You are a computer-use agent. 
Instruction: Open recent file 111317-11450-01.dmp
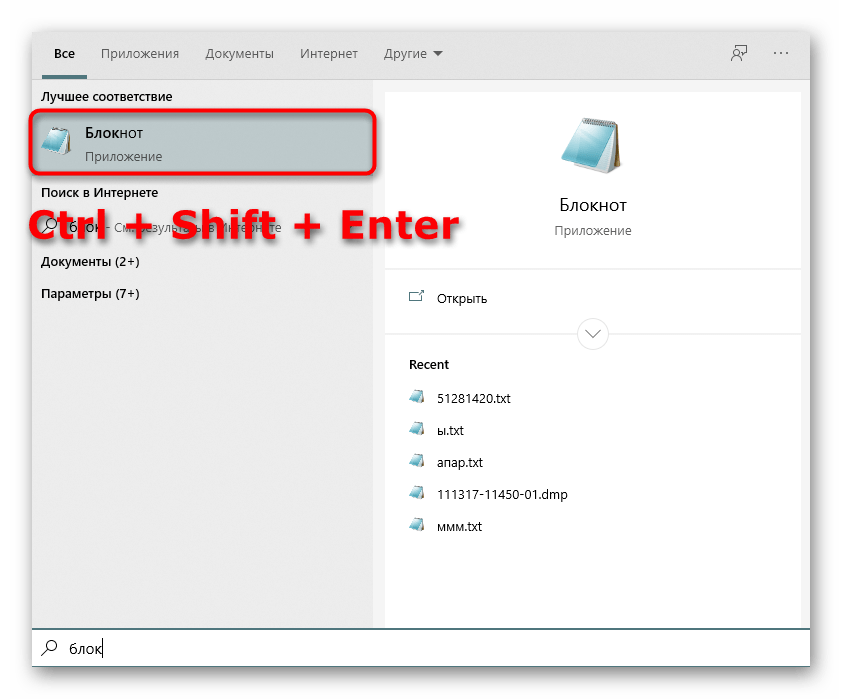pos(502,494)
